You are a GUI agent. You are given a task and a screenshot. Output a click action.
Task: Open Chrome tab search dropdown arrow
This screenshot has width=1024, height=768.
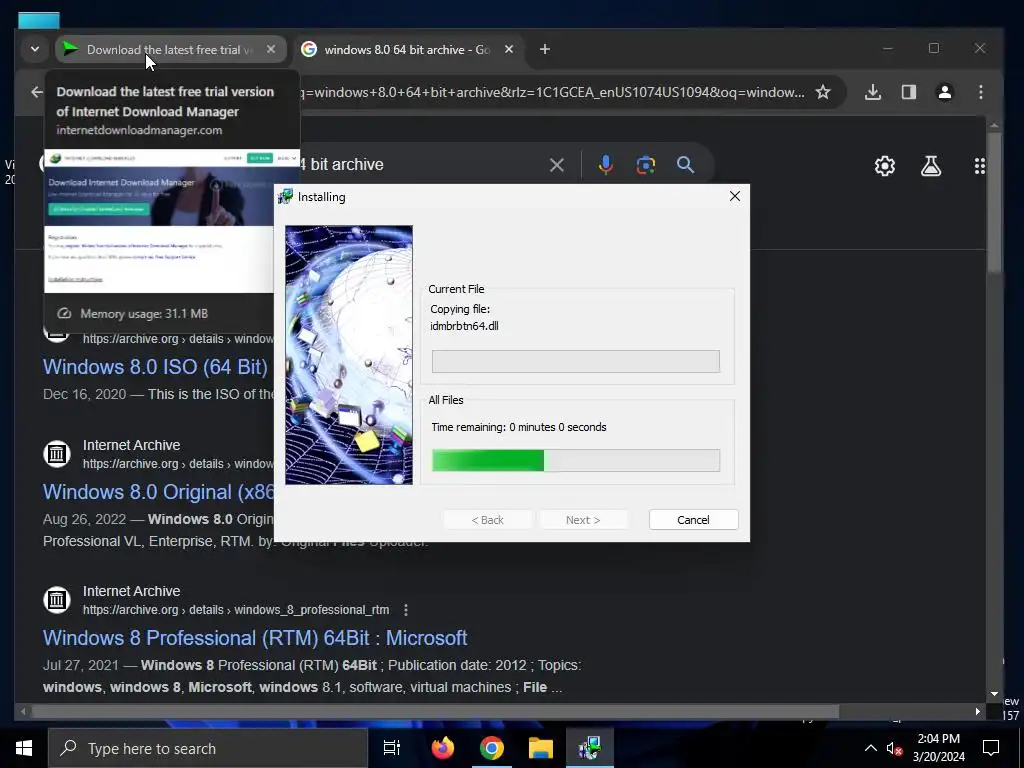[35, 50]
